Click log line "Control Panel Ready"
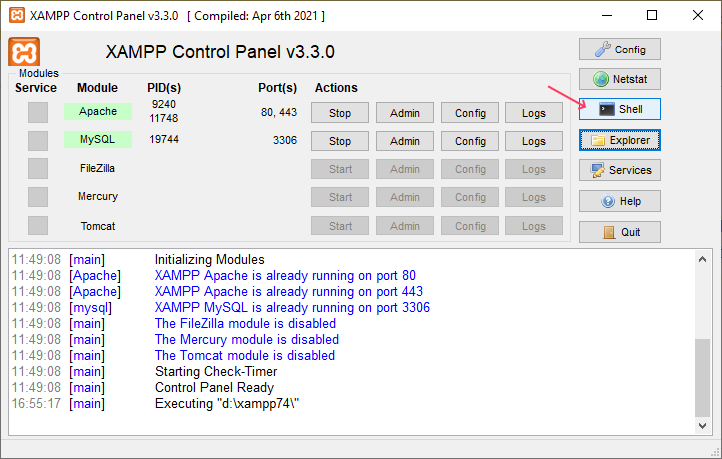The height and width of the screenshot is (459, 722). click(214, 388)
